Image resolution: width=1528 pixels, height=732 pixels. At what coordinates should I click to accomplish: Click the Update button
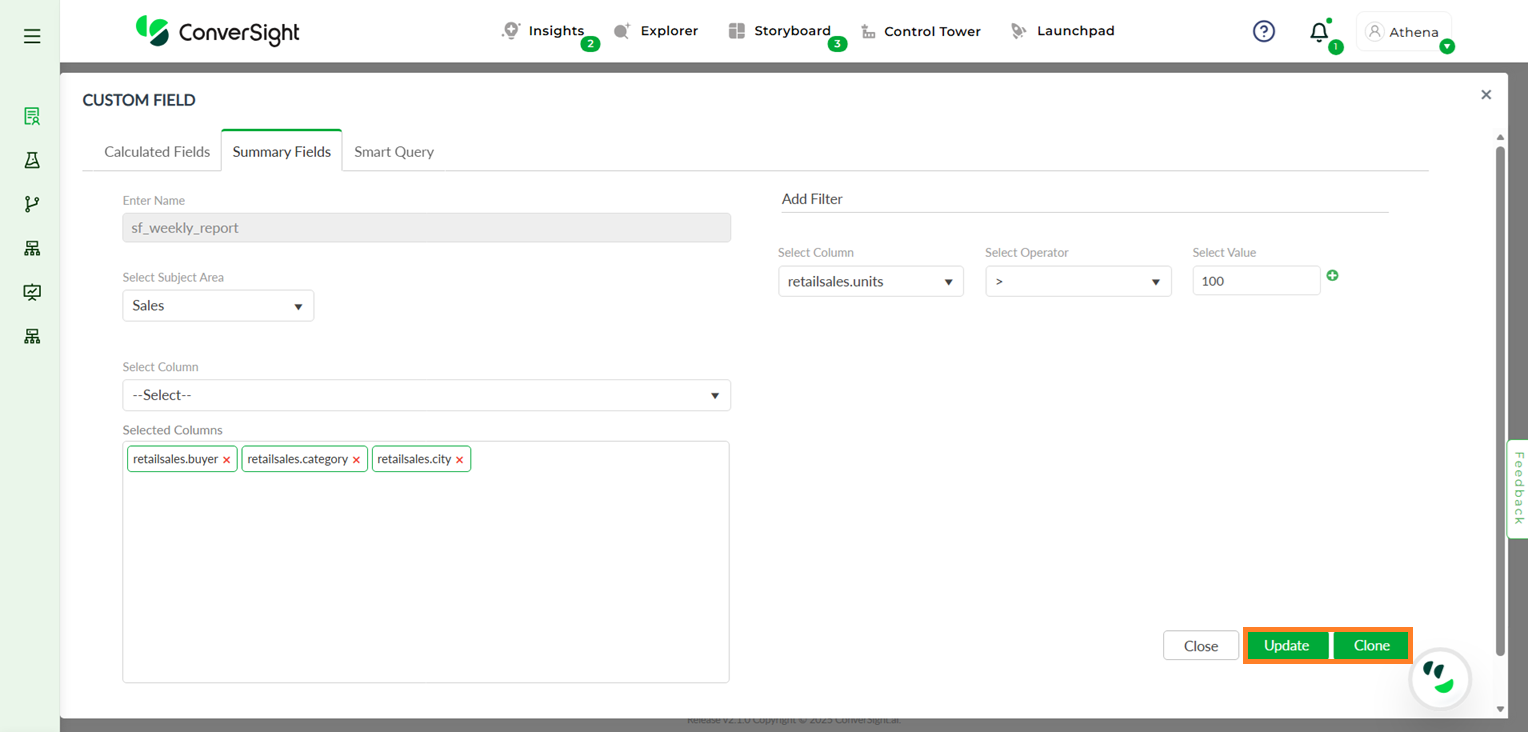pos(1286,646)
